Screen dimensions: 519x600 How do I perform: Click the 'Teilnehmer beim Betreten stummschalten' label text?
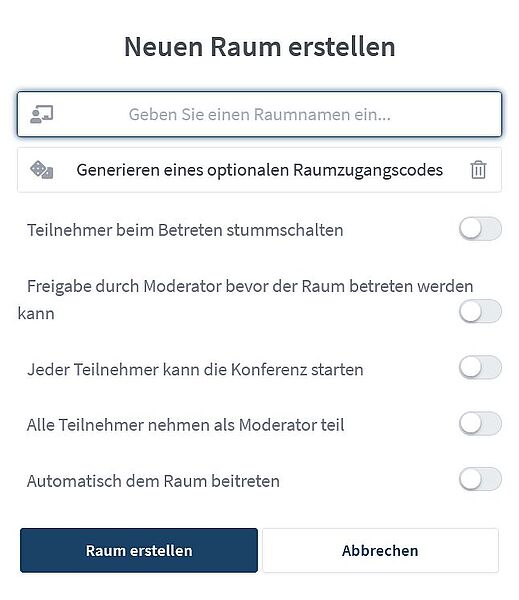pos(185,230)
